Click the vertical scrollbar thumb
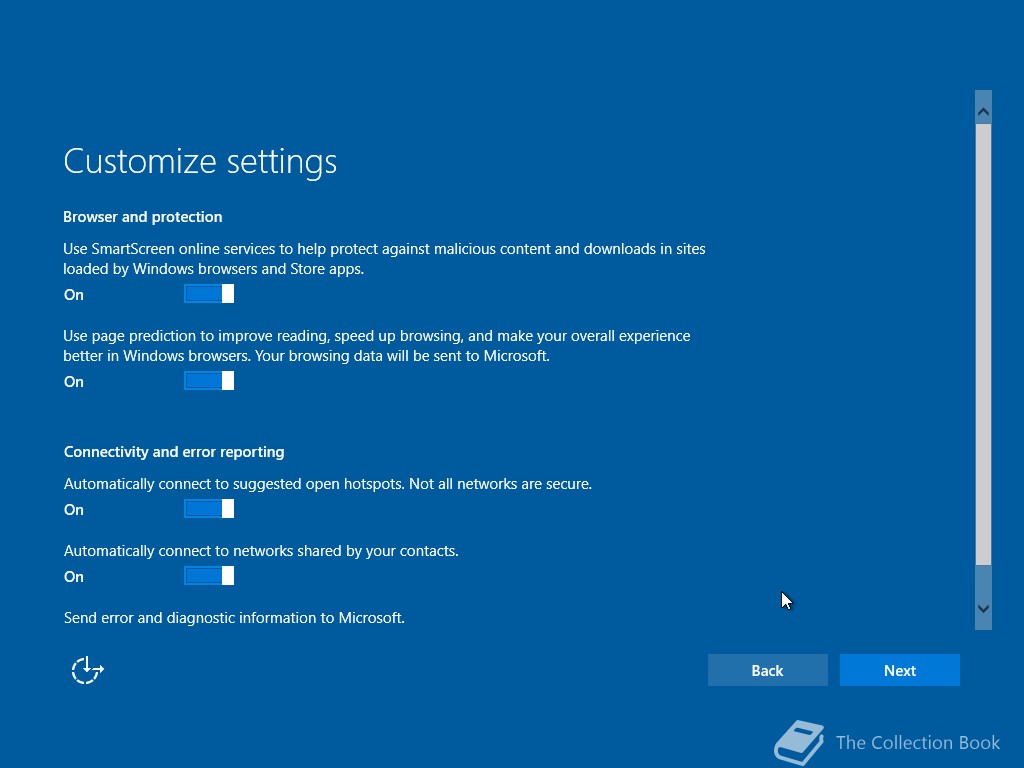 tap(983, 344)
